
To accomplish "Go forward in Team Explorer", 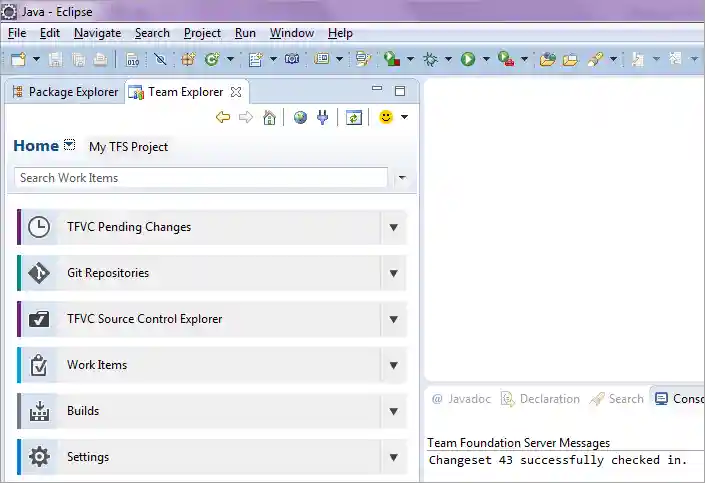I will coord(246,117).
